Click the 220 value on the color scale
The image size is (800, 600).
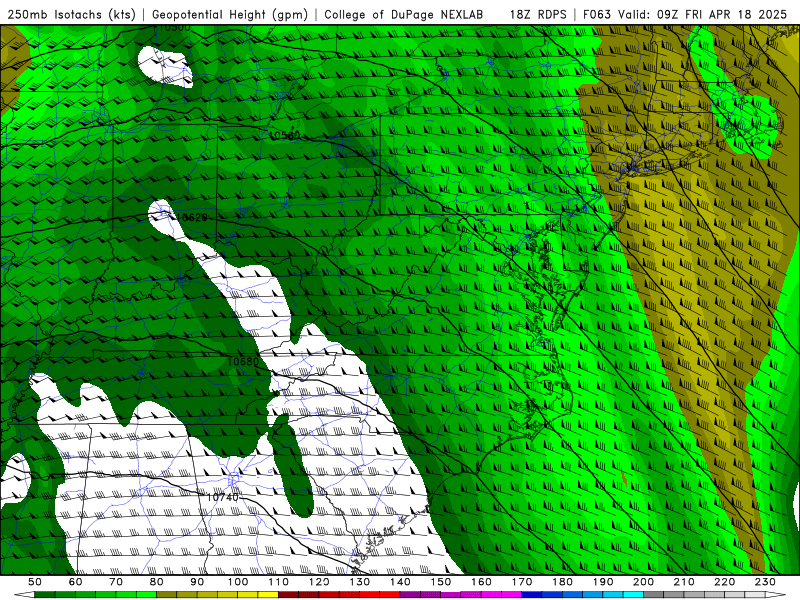[725, 582]
